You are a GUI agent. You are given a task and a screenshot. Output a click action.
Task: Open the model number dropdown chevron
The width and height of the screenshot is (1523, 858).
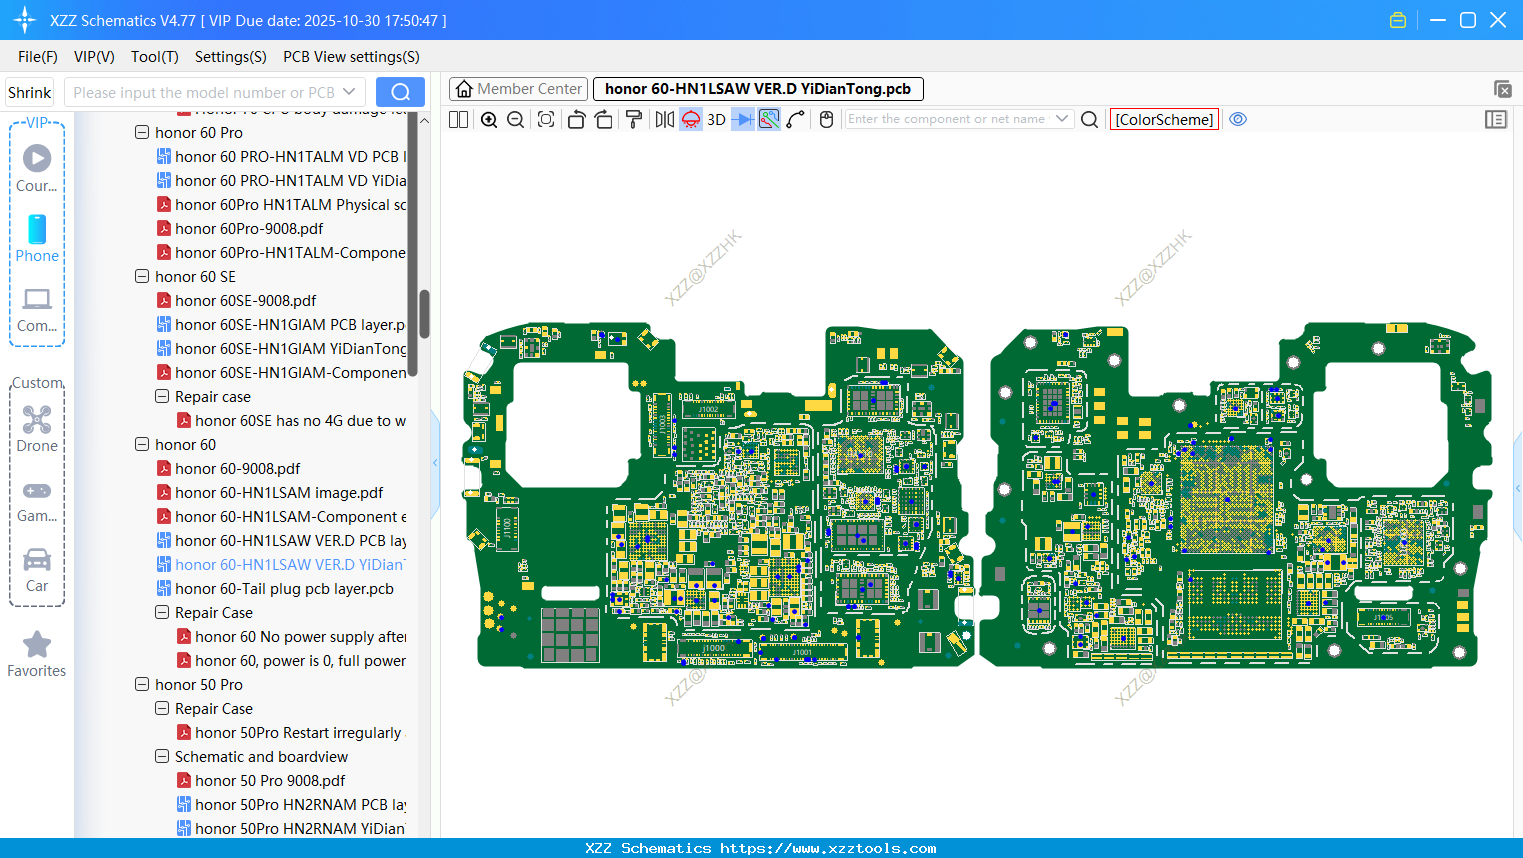click(x=349, y=92)
